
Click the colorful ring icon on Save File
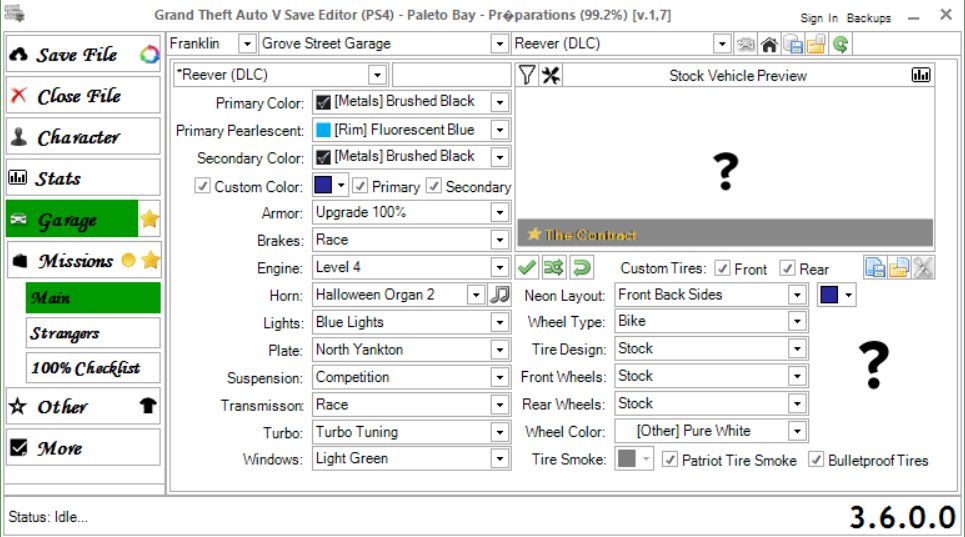tap(149, 55)
